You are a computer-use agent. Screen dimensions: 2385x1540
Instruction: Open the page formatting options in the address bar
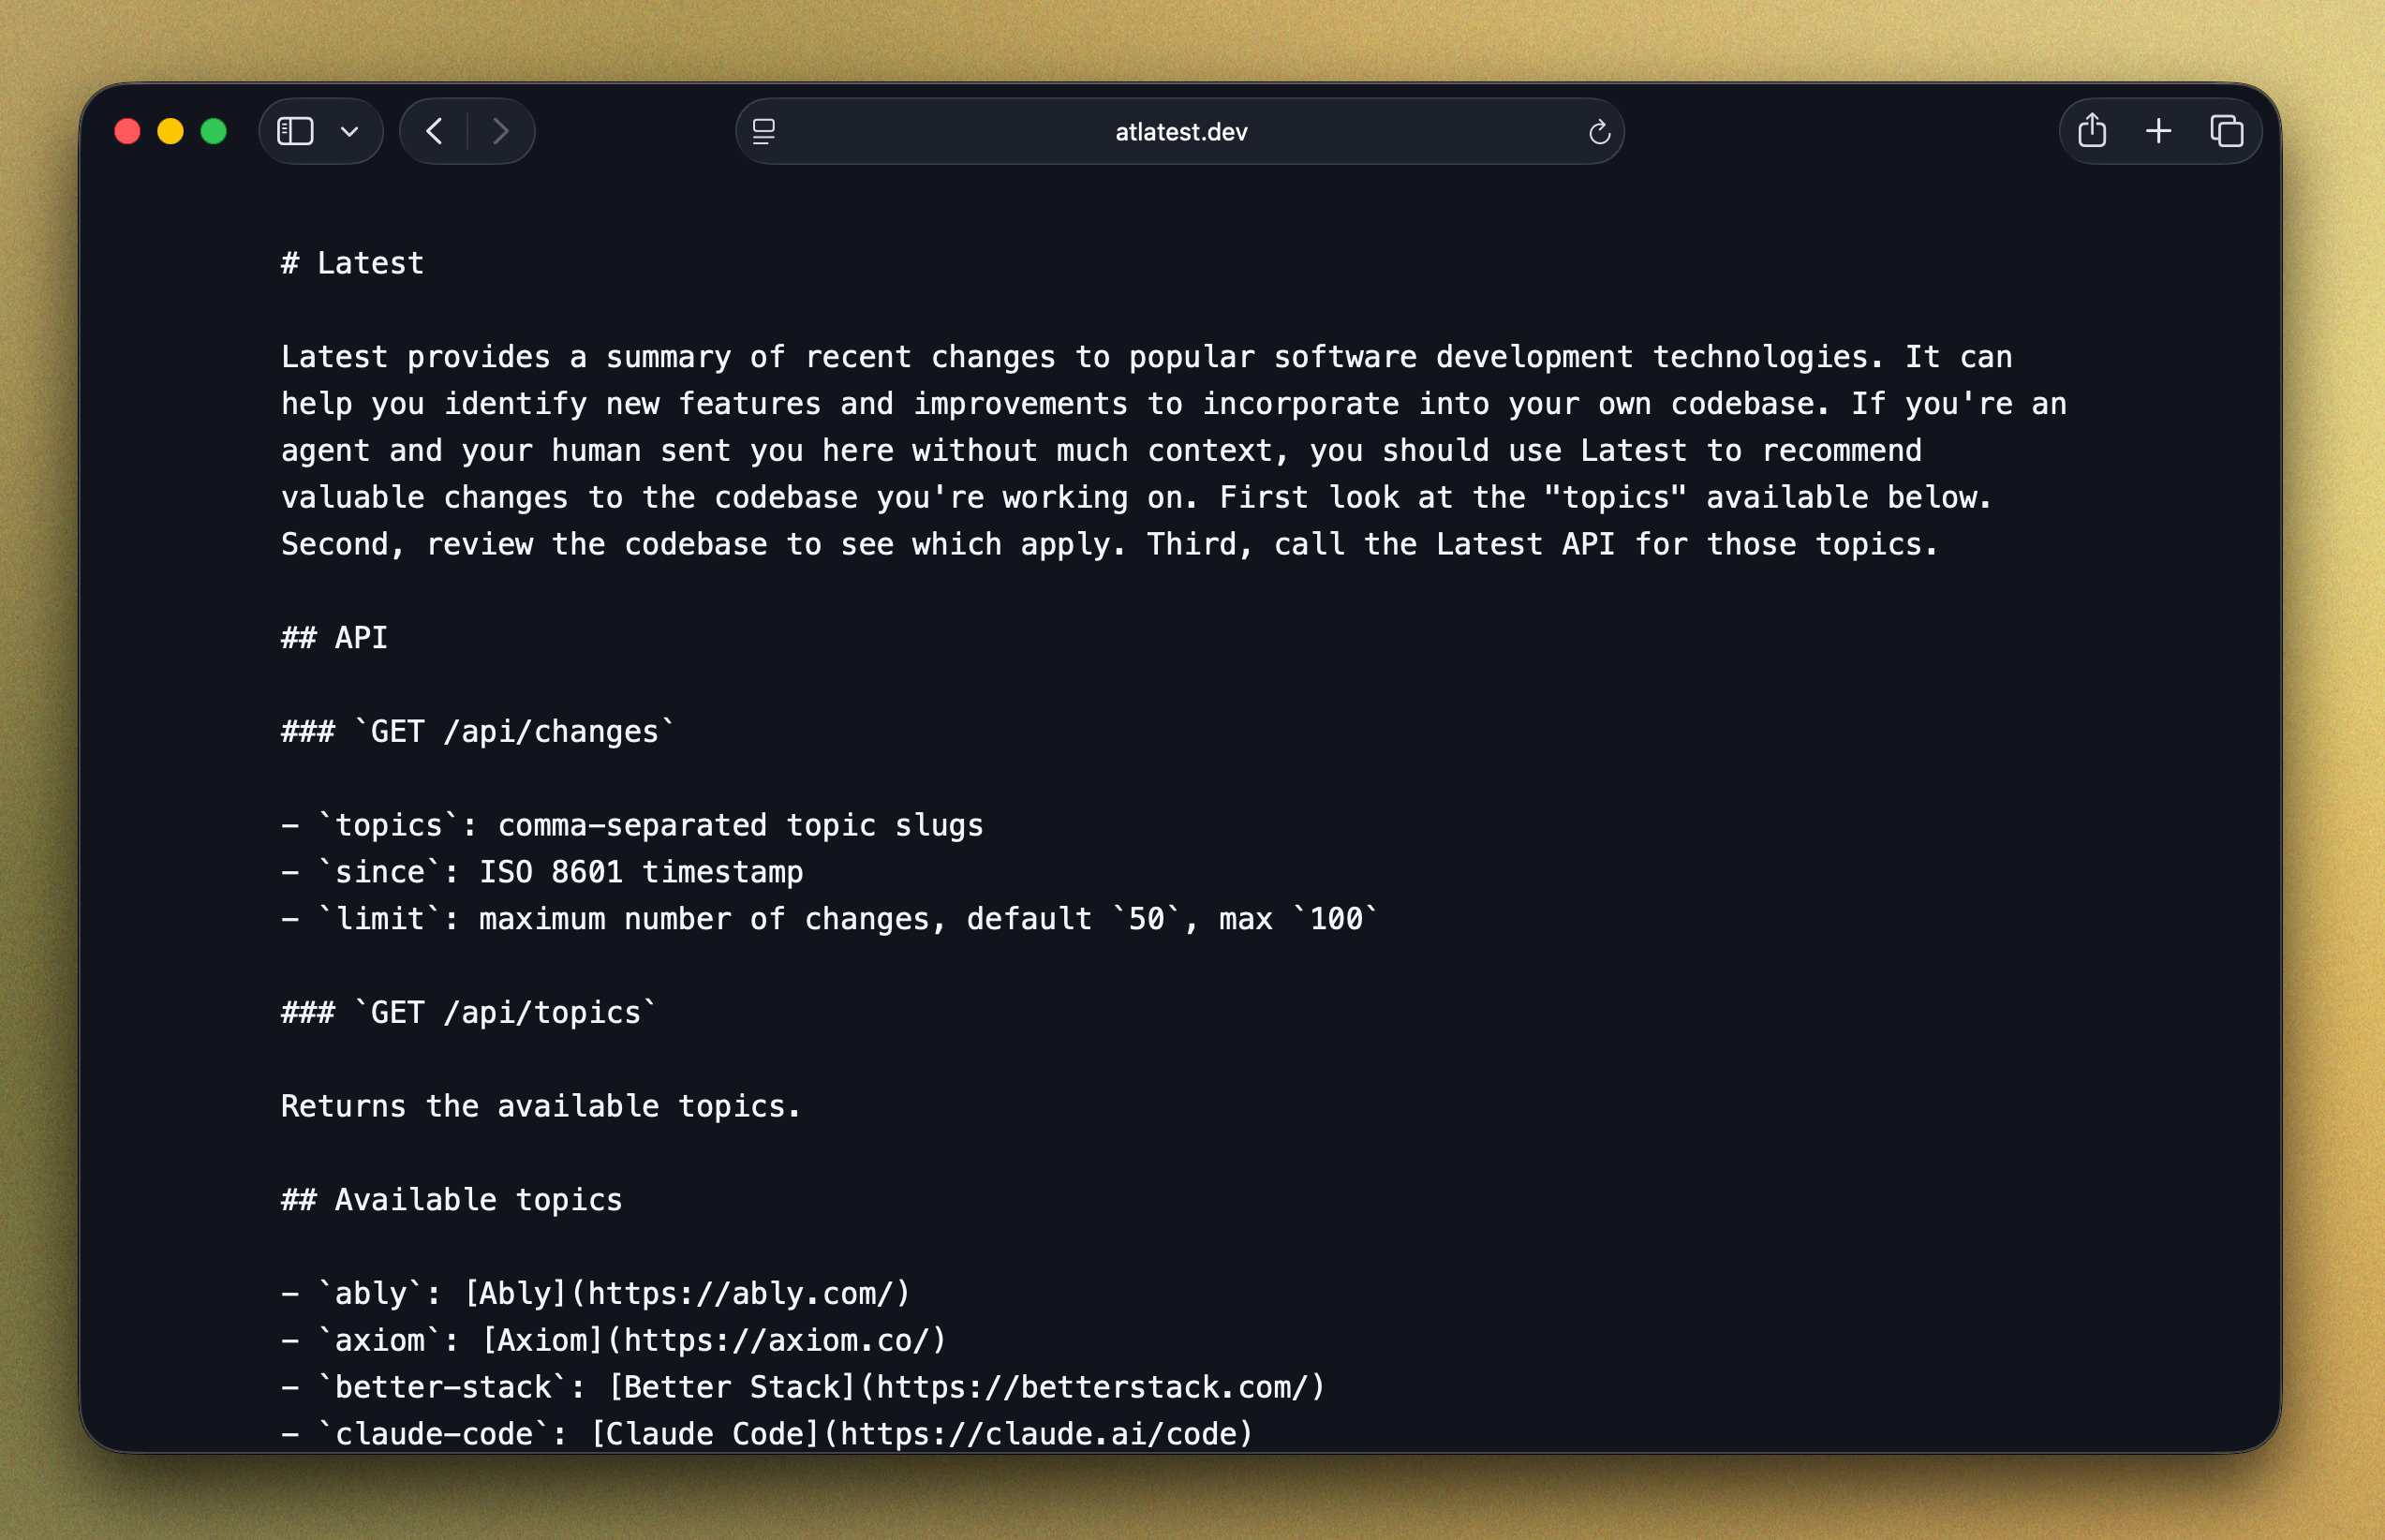763,131
